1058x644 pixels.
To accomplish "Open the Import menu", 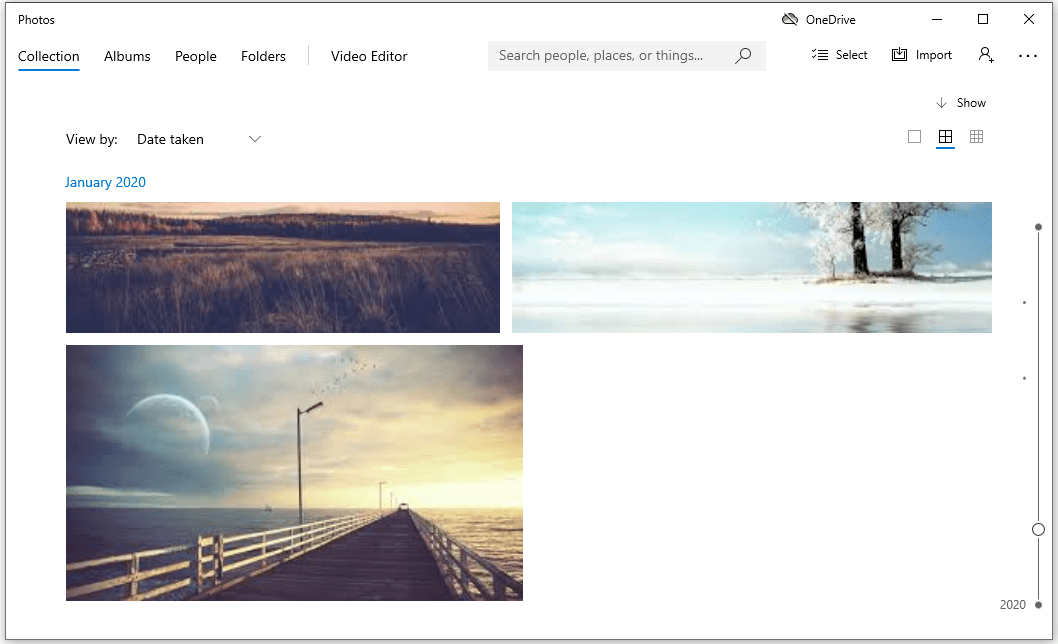I will (x=922, y=55).
